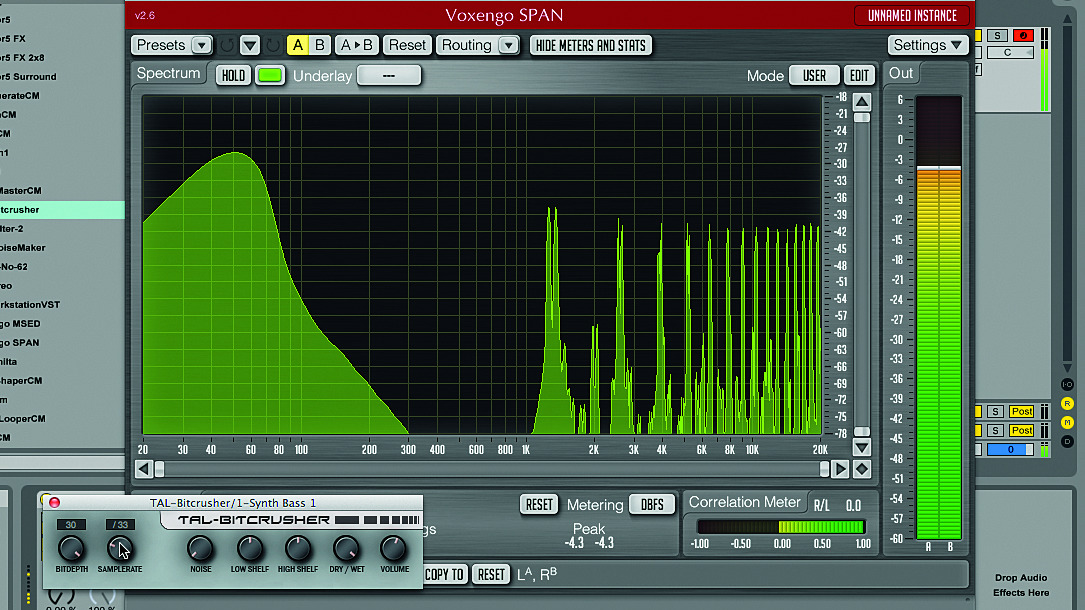The width and height of the screenshot is (1085, 610).
Task: Toggle the lower Post send button
Action: coord(1021,430)
